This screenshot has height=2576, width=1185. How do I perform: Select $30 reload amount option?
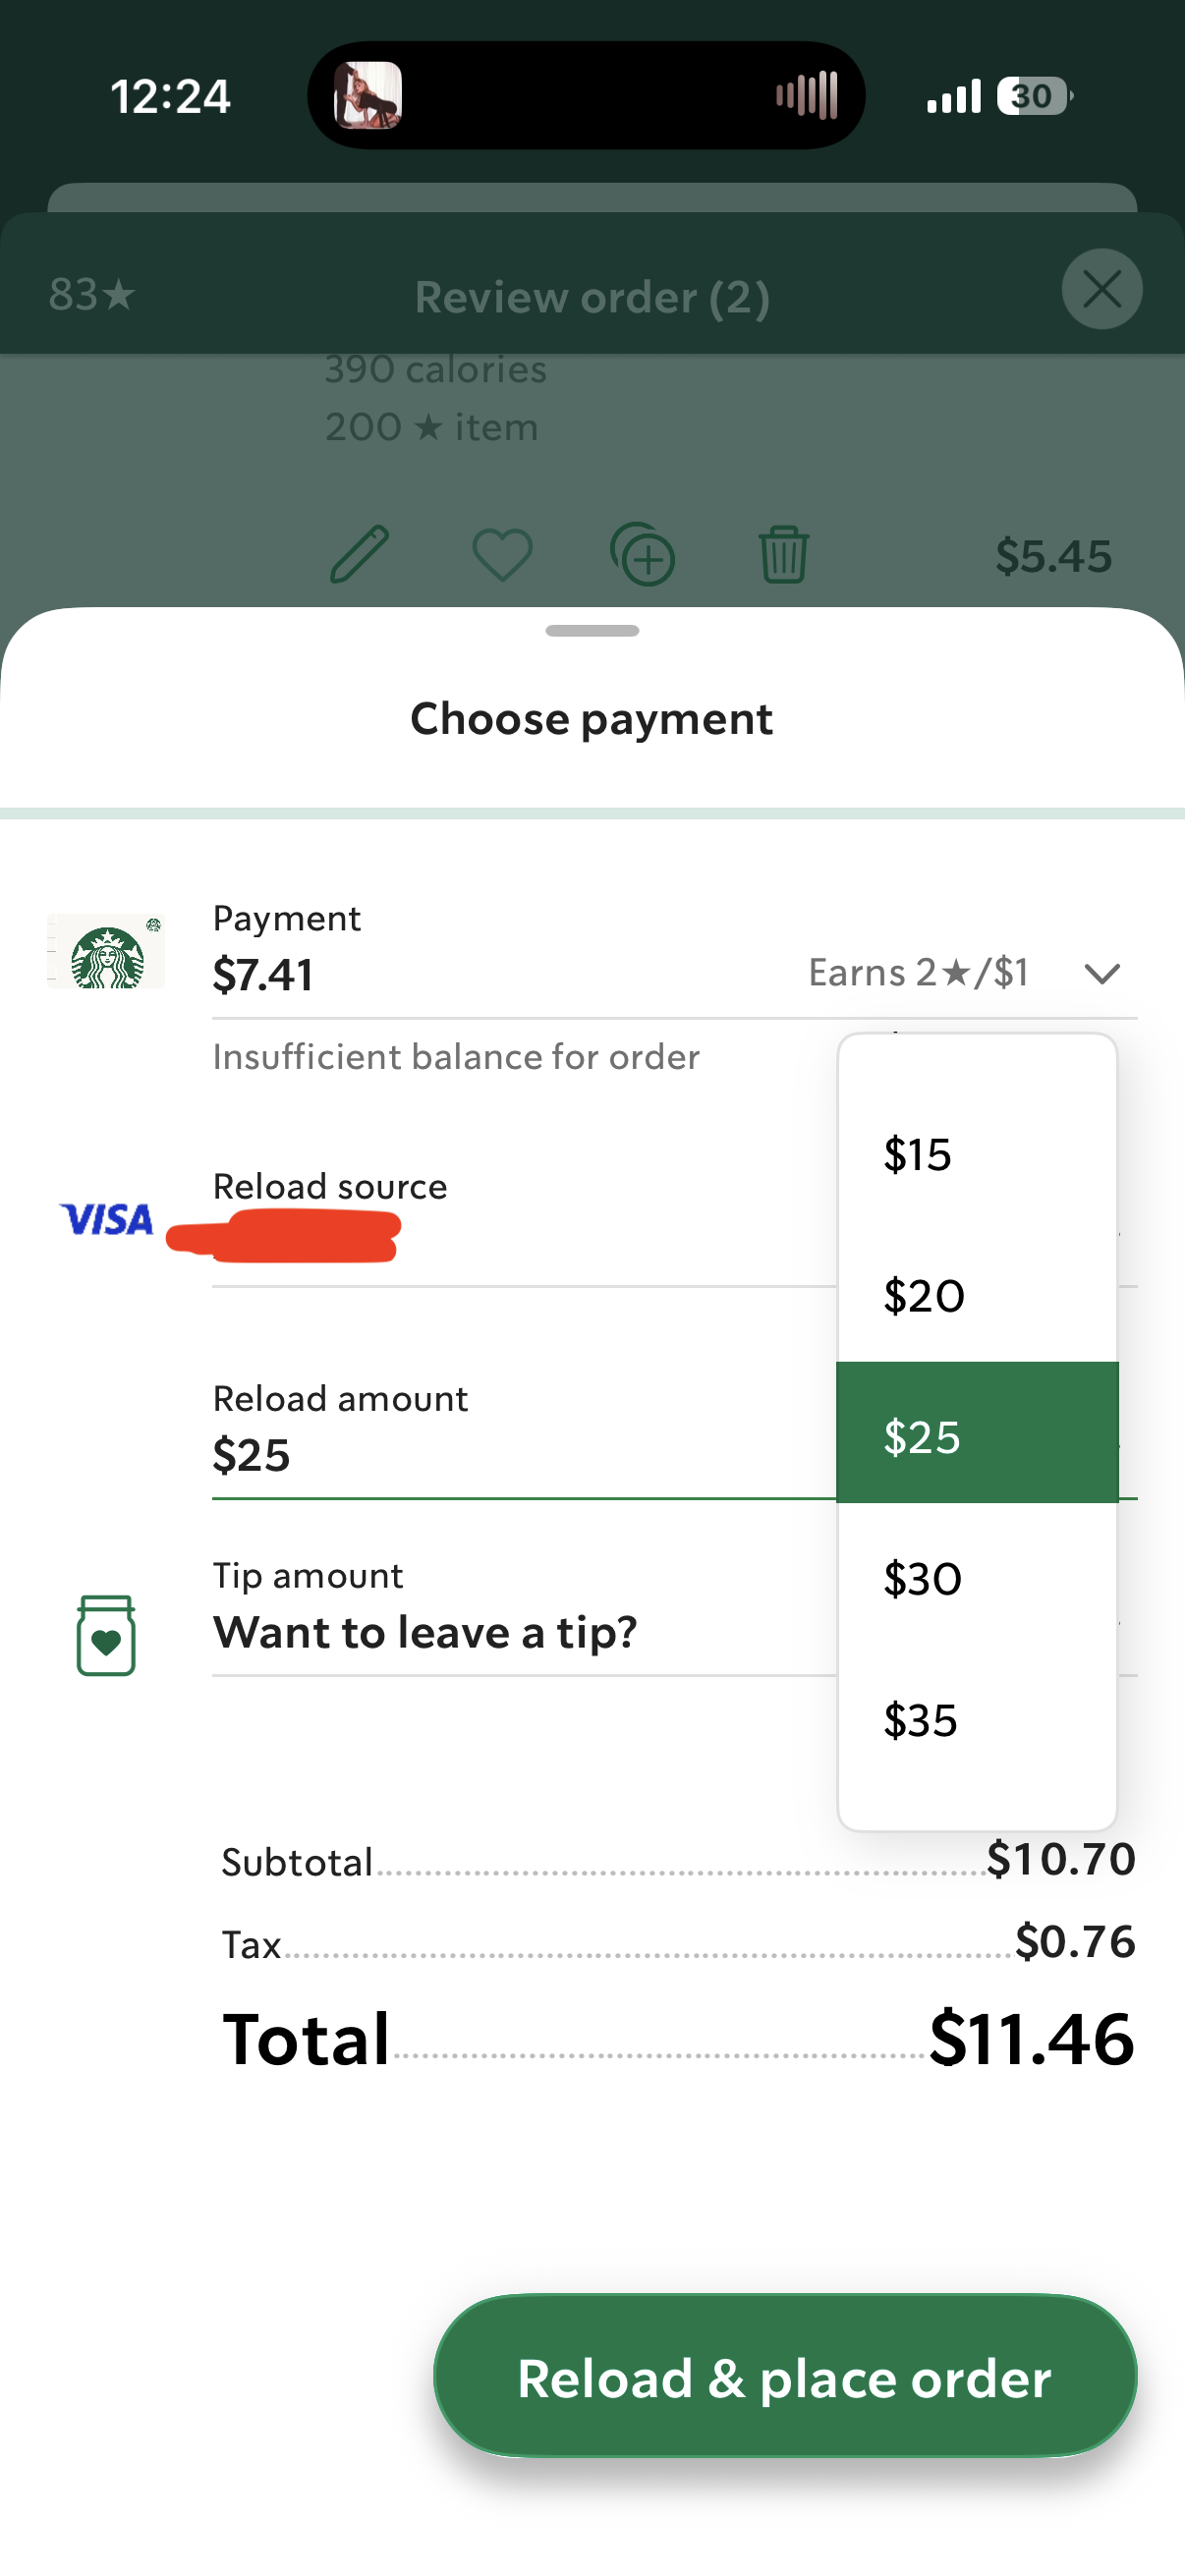tap(976, 1578)
